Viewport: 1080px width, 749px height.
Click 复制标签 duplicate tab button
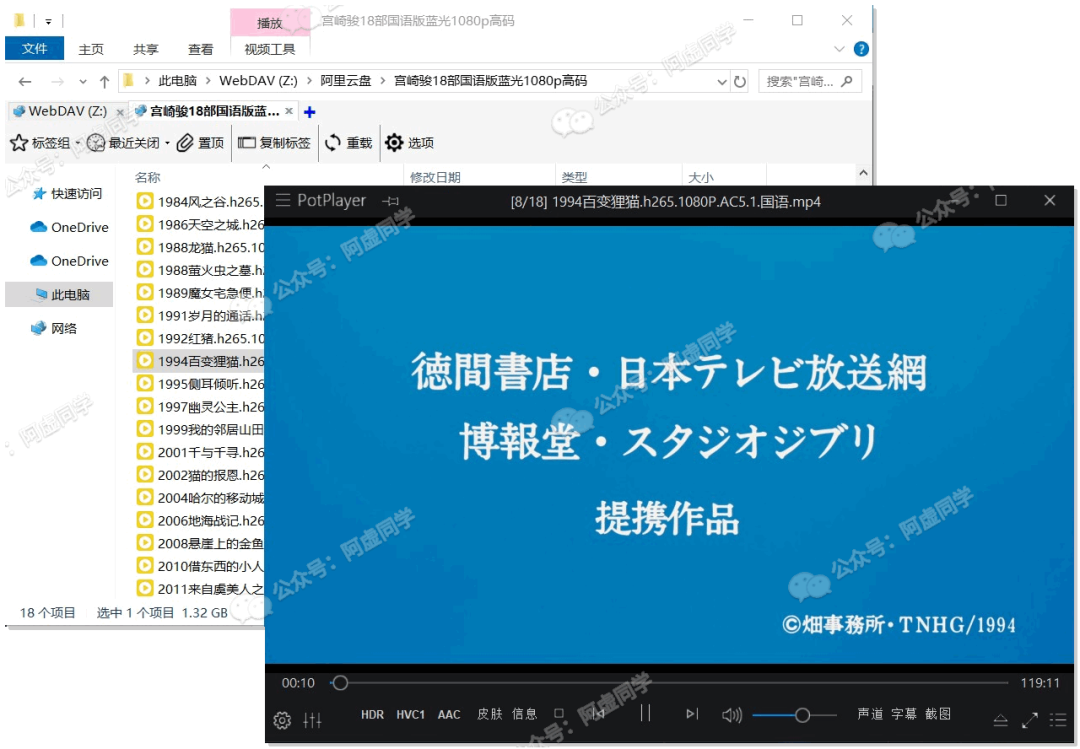[274, 143]
